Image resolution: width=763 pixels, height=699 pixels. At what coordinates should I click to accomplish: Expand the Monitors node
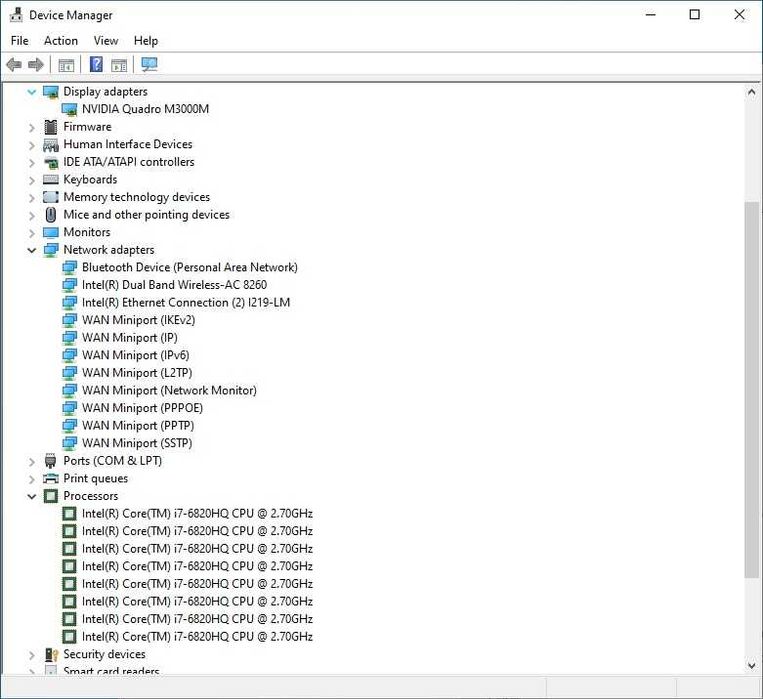coord(32,233)
